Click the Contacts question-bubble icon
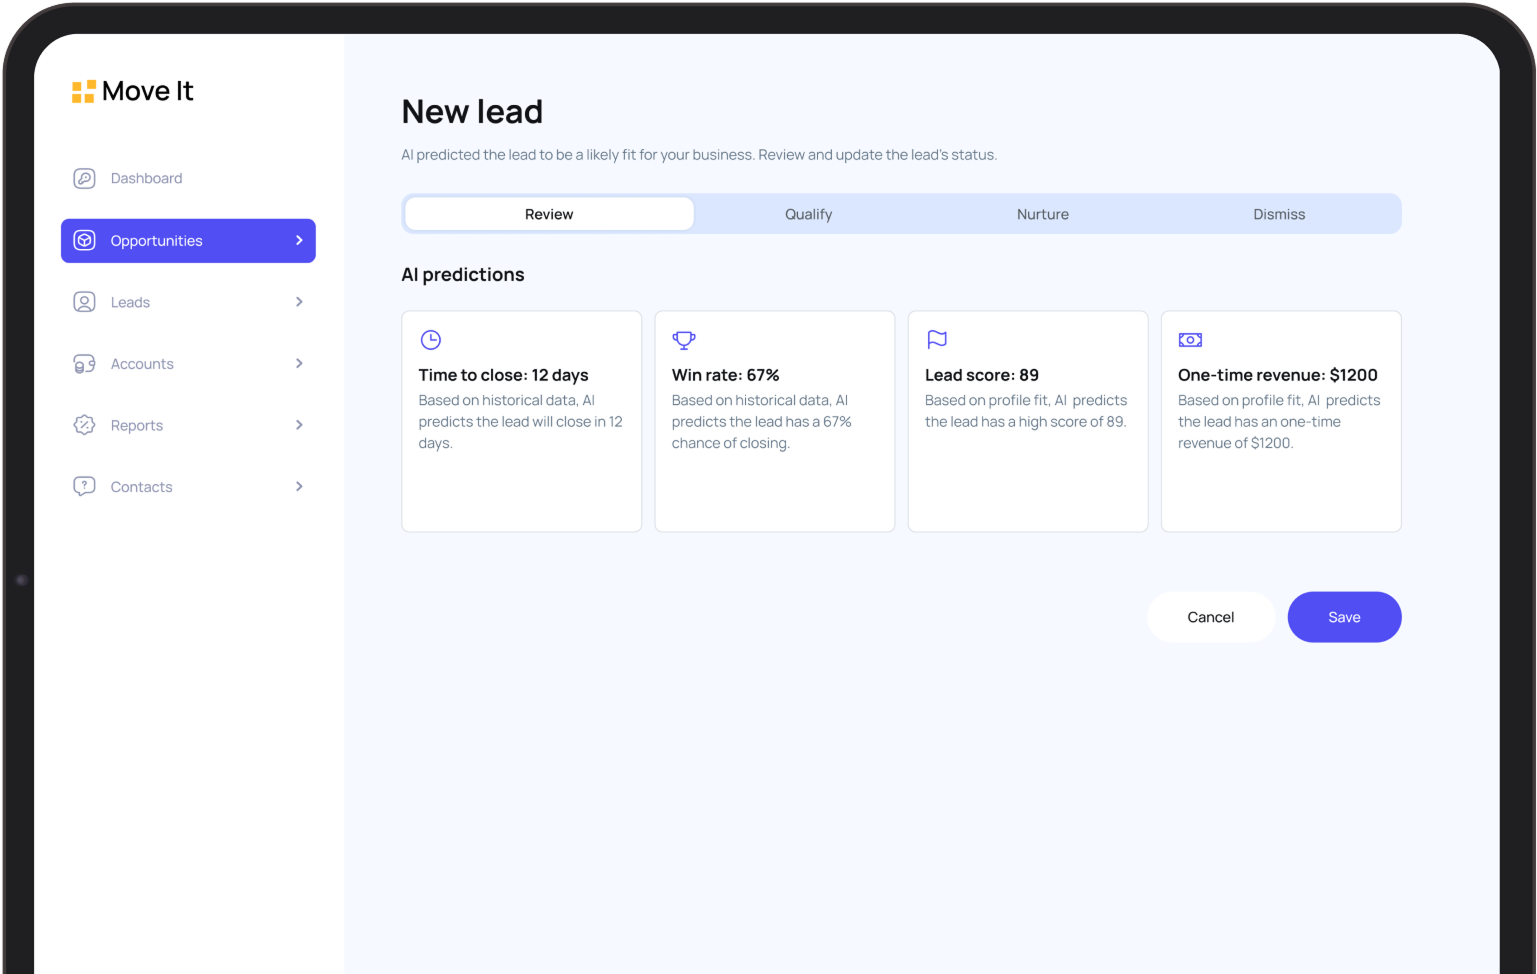This screenshot has height=974, width=1537. pyautogui.click(x=85, y=487)
